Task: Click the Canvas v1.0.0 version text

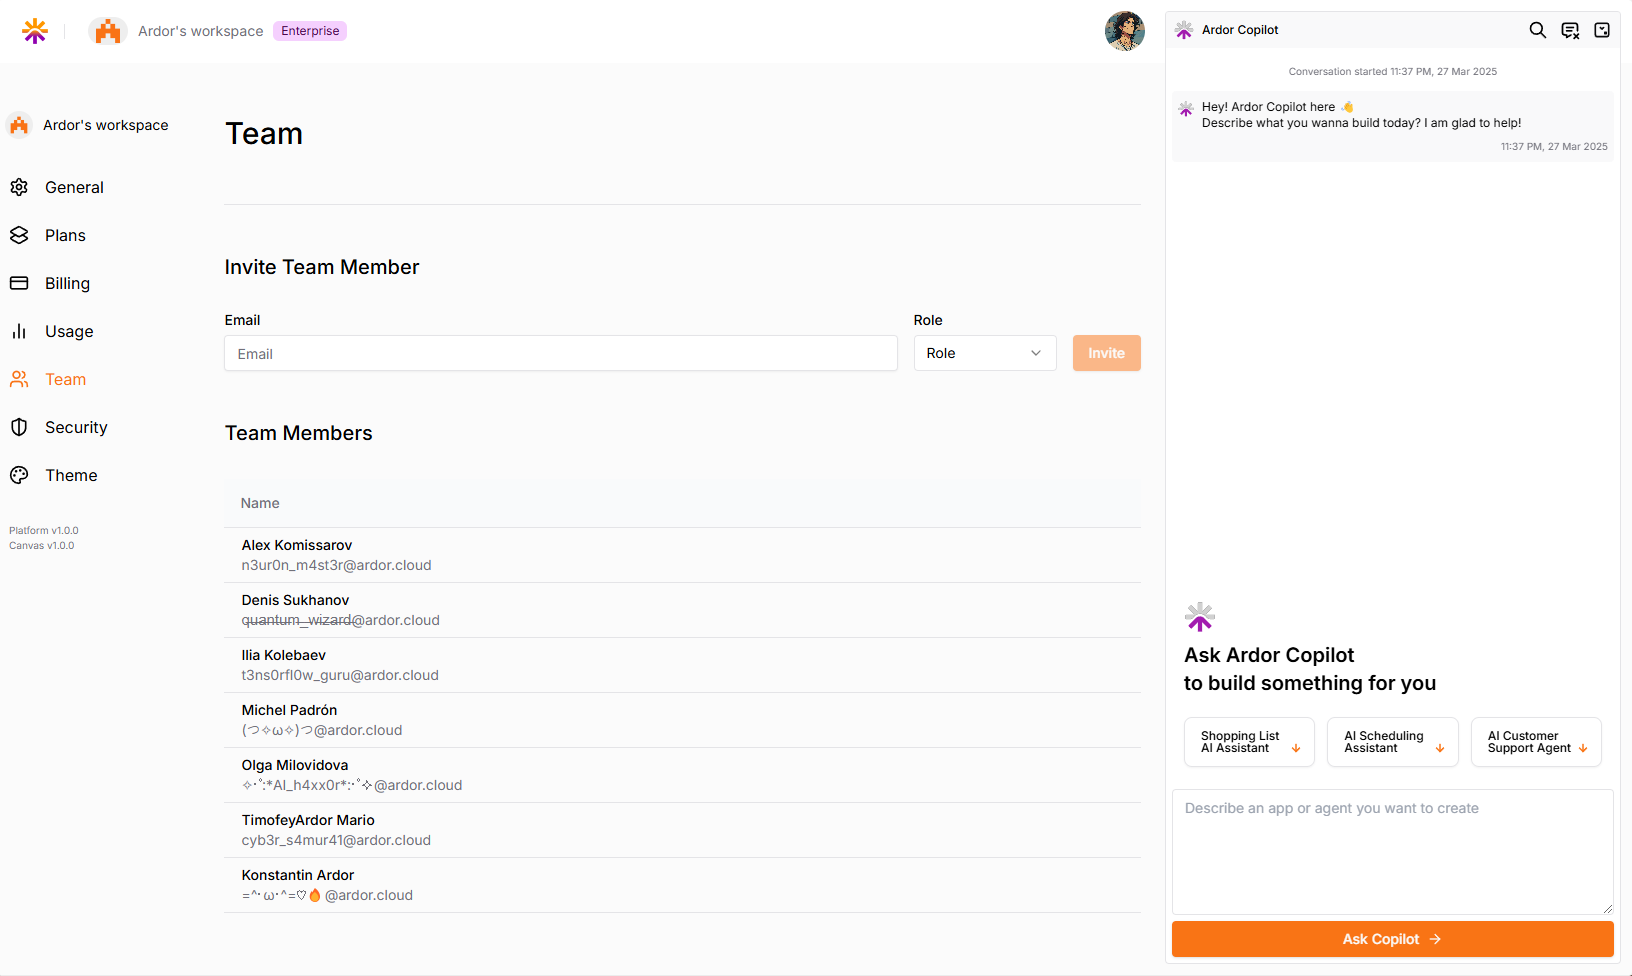Action: (42, 545)
